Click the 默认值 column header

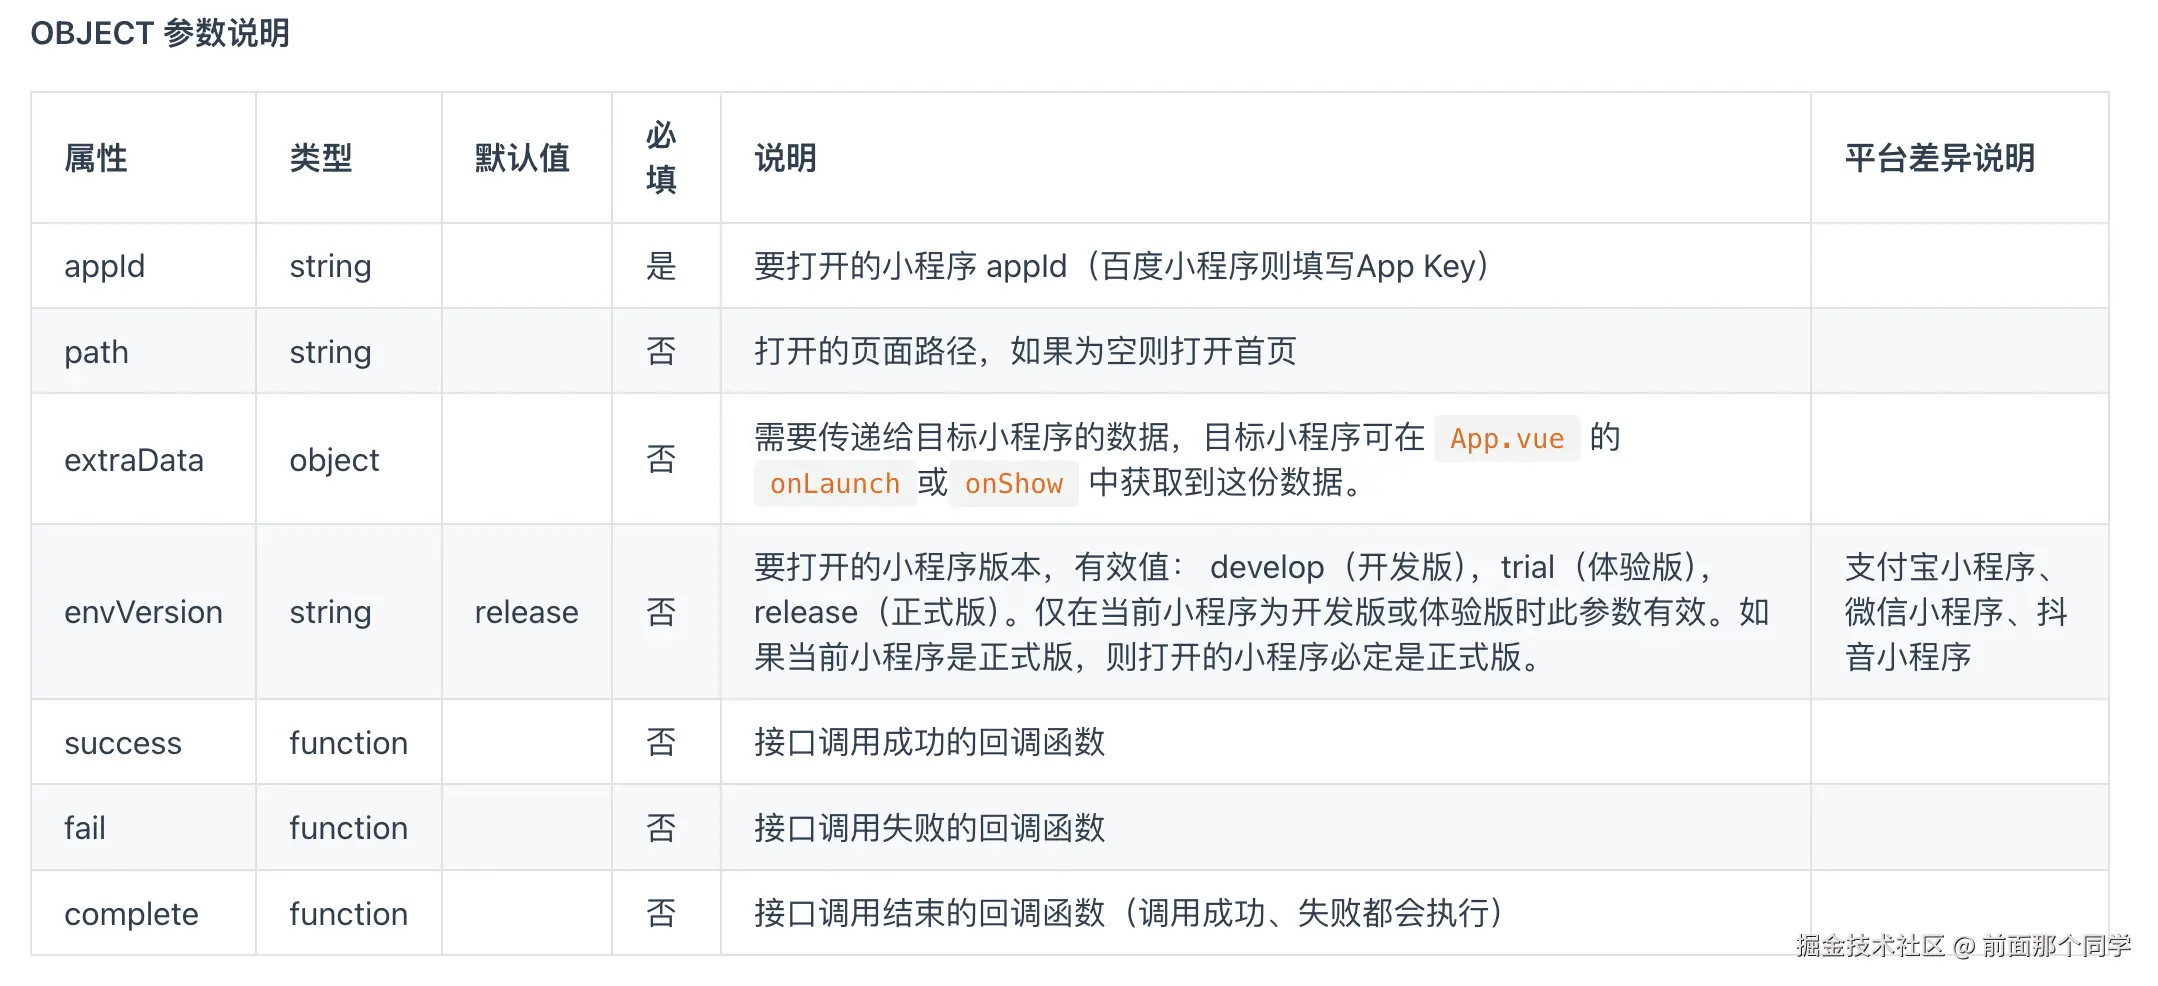[x=522, y=158]
